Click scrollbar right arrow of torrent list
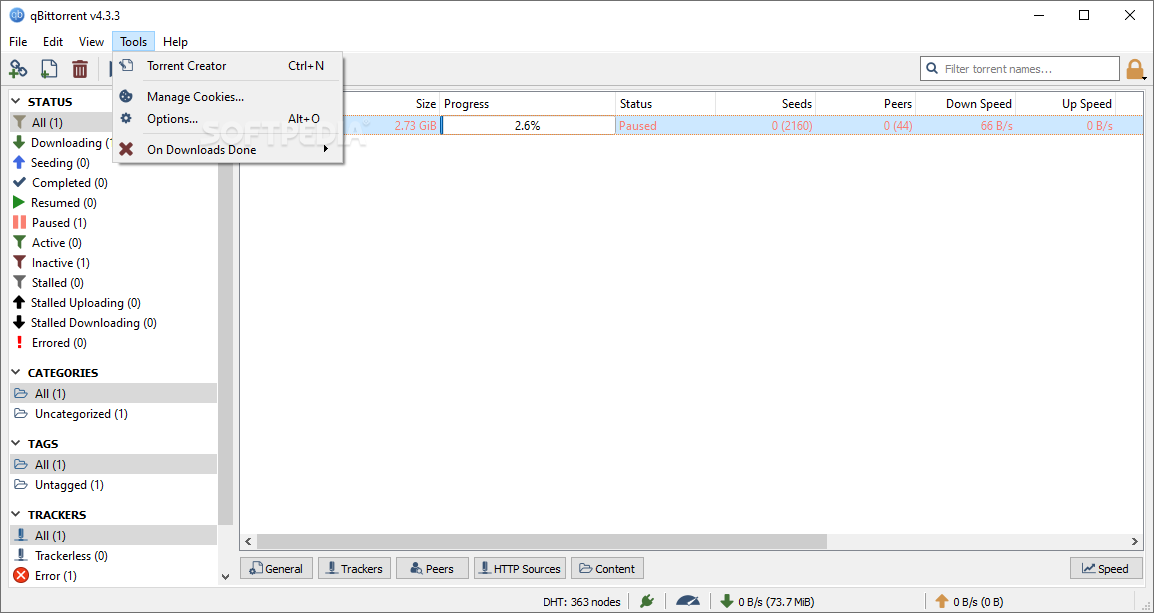Viewport: 1154px width, 613px height. tap(1134, 541)
